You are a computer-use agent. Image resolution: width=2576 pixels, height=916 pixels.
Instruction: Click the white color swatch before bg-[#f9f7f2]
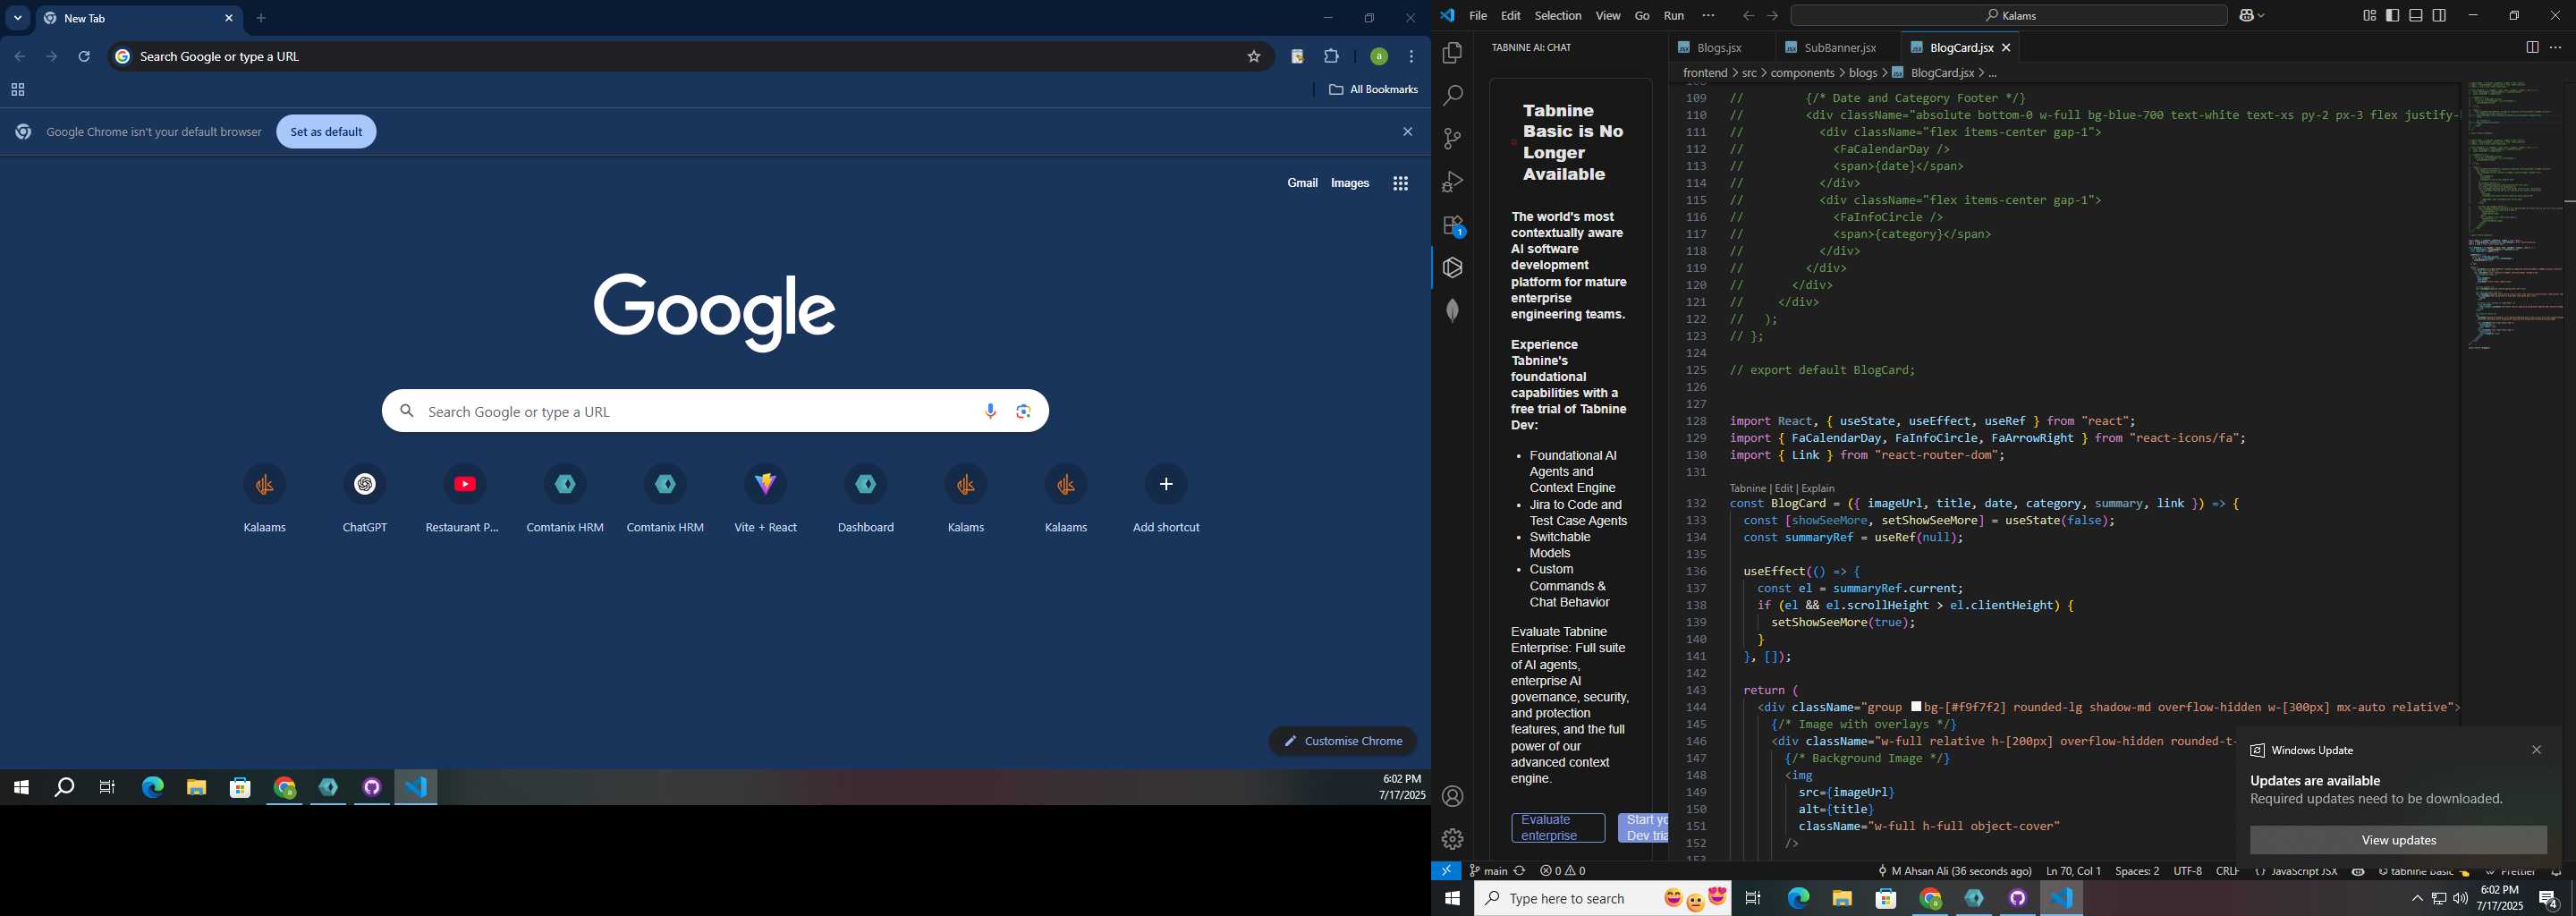tap(1915, 707)
